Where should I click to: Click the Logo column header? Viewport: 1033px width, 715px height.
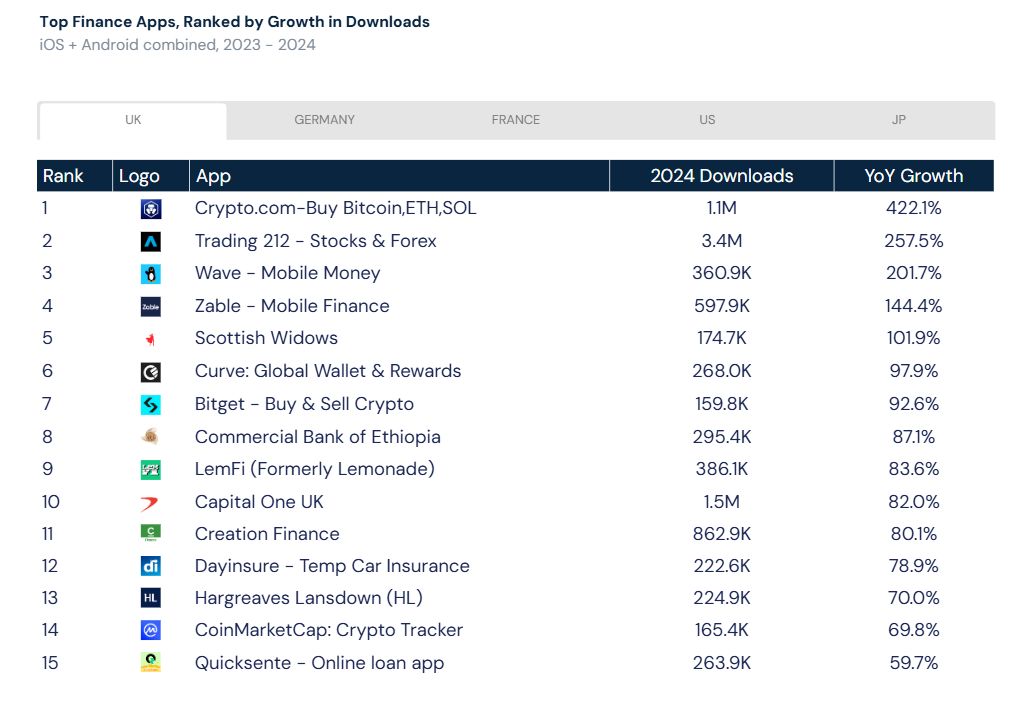151,176
